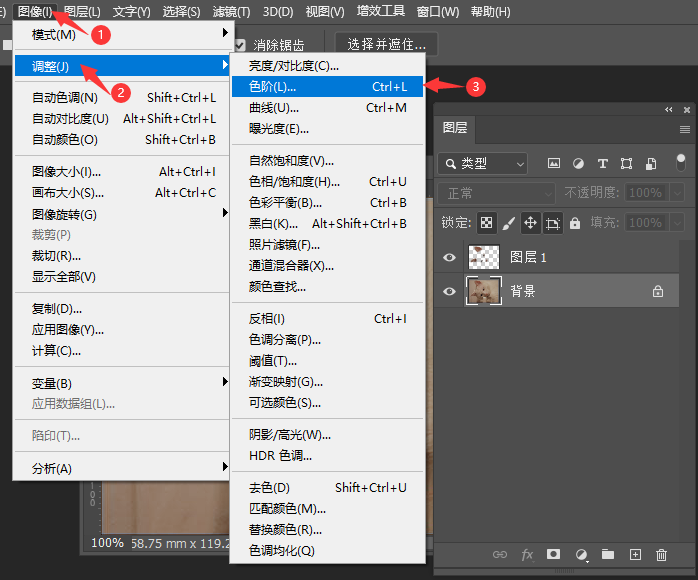698x580 pixels.
Task: Open the 正常 blend mode dropdown
Action: coord(496,193)
